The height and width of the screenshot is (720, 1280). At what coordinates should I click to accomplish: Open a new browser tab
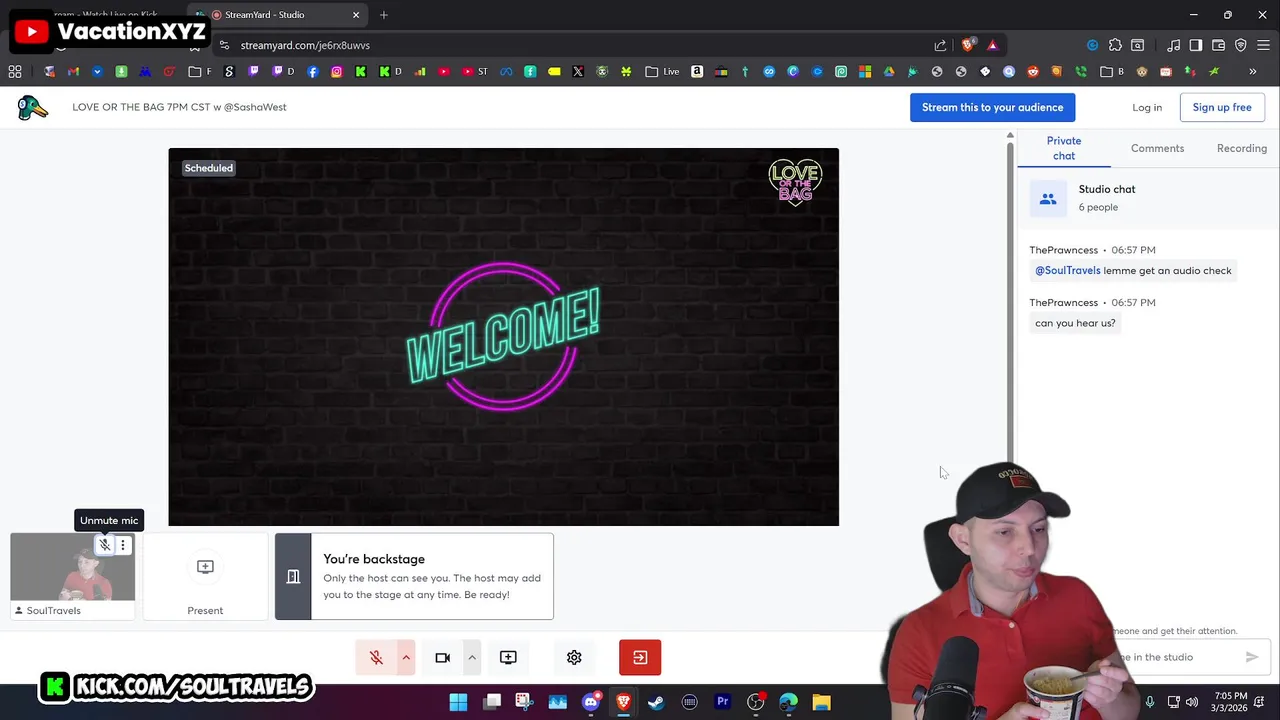tap(384, 15)
